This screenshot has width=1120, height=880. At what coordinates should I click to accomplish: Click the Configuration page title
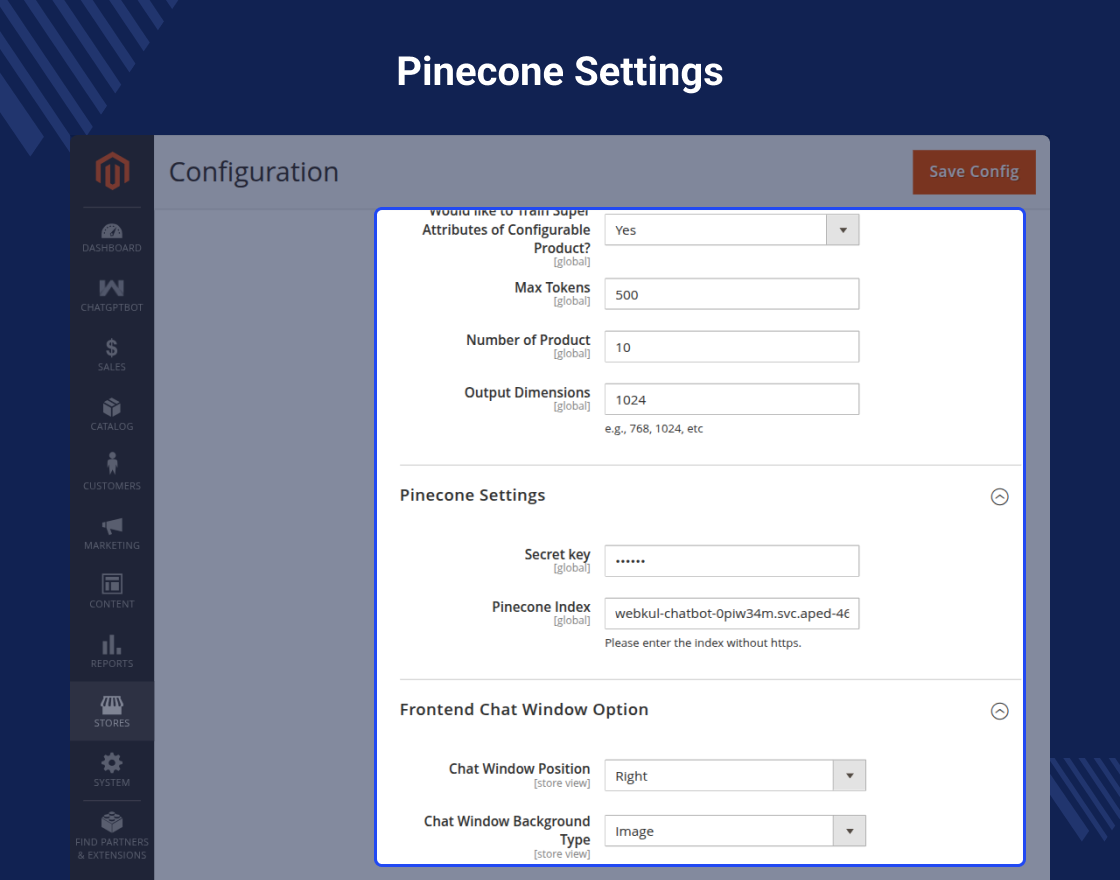point(254,172)
